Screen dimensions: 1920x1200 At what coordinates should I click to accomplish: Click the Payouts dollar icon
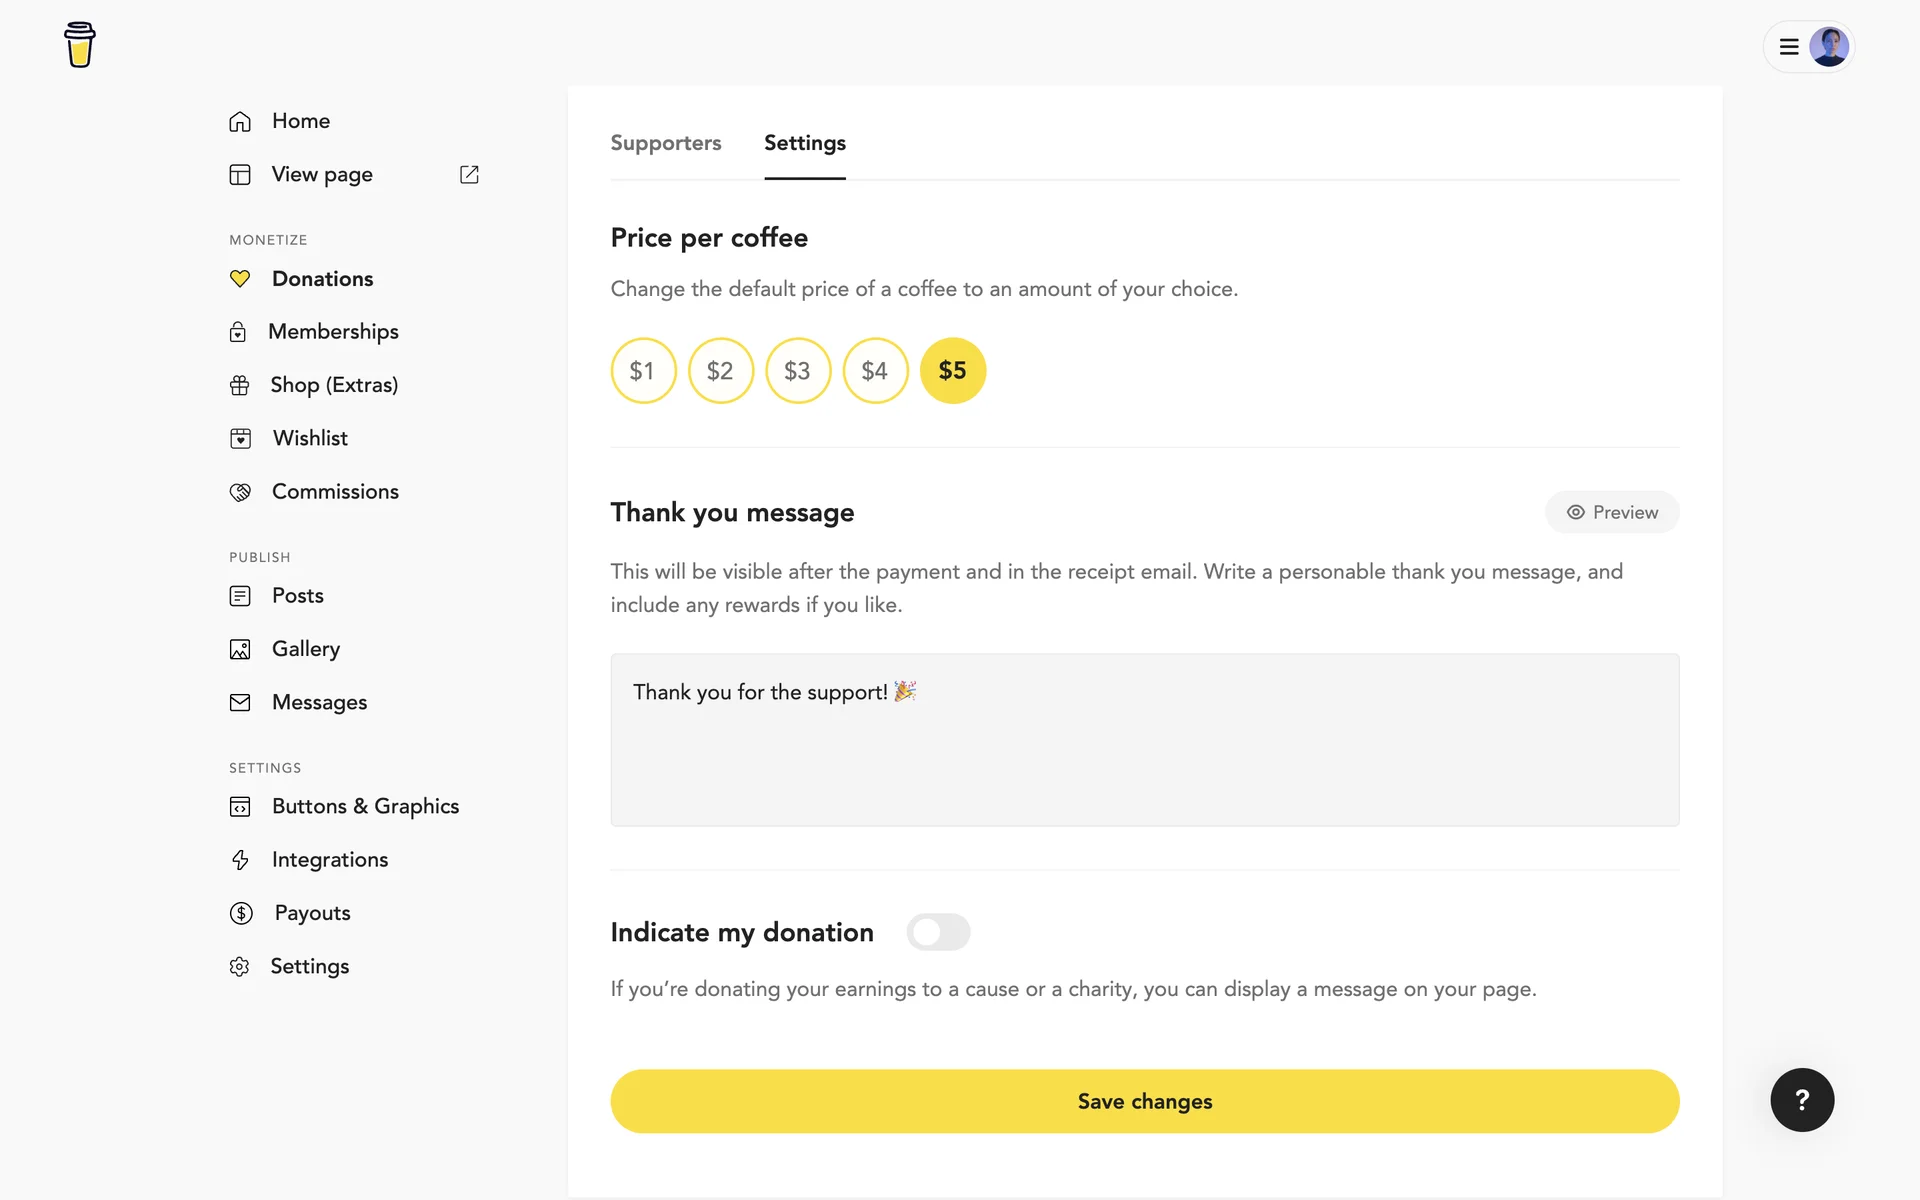[x=241, y=913]
